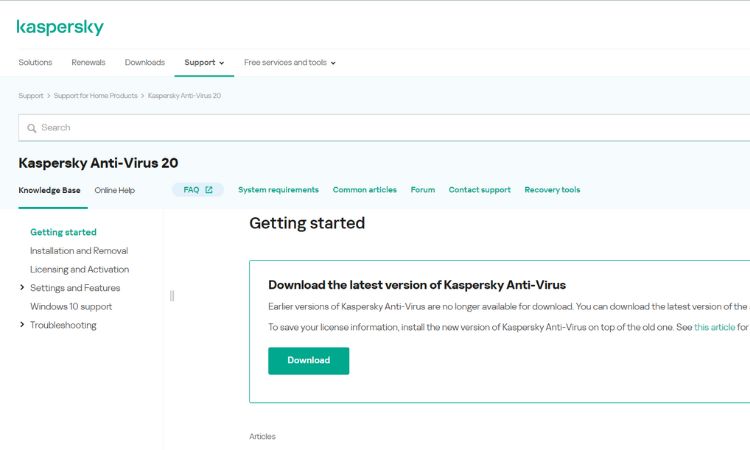Open Contact support link
Screen dimensions: 750x450
480,190
